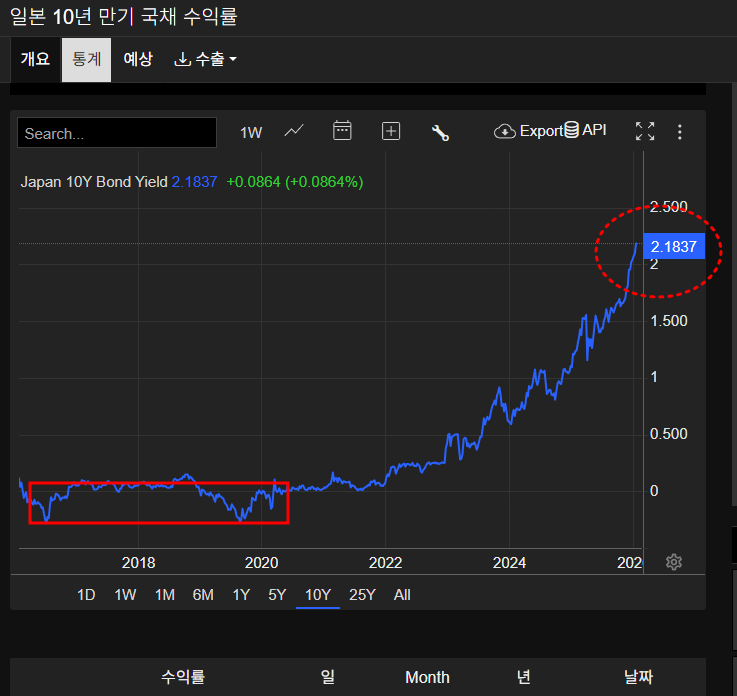Viewport: 737px width, 696px height.
Task: Open the wrench chart tools icon
Action: coord(440,132)
